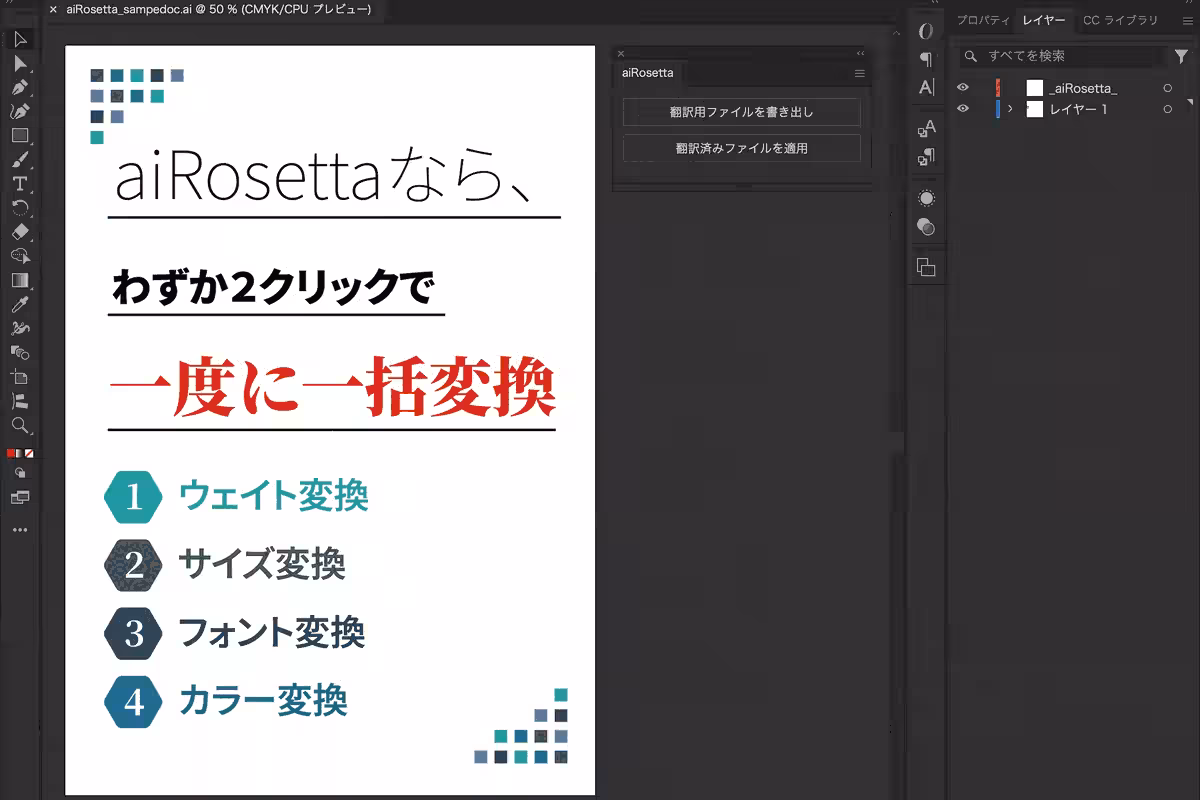Expand the レイヤー 1 layer
1200x800 pixels.
coord(1010,109)
